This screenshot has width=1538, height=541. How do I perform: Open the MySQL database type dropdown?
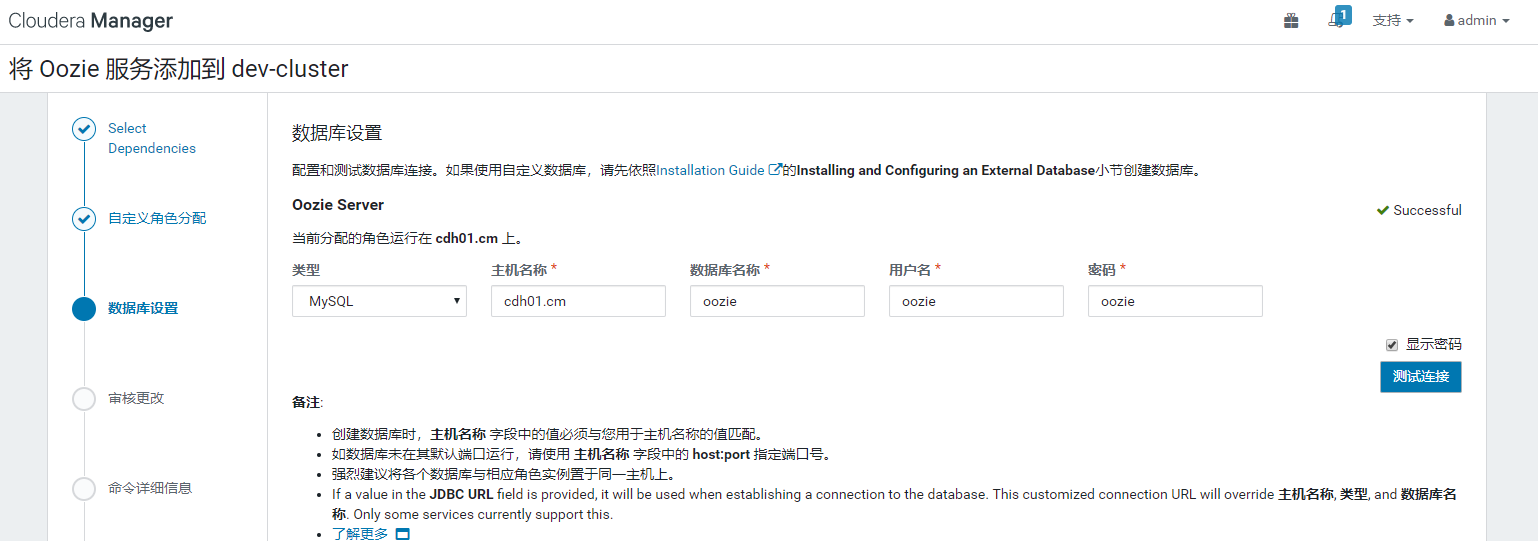click(x=379, y=301)
